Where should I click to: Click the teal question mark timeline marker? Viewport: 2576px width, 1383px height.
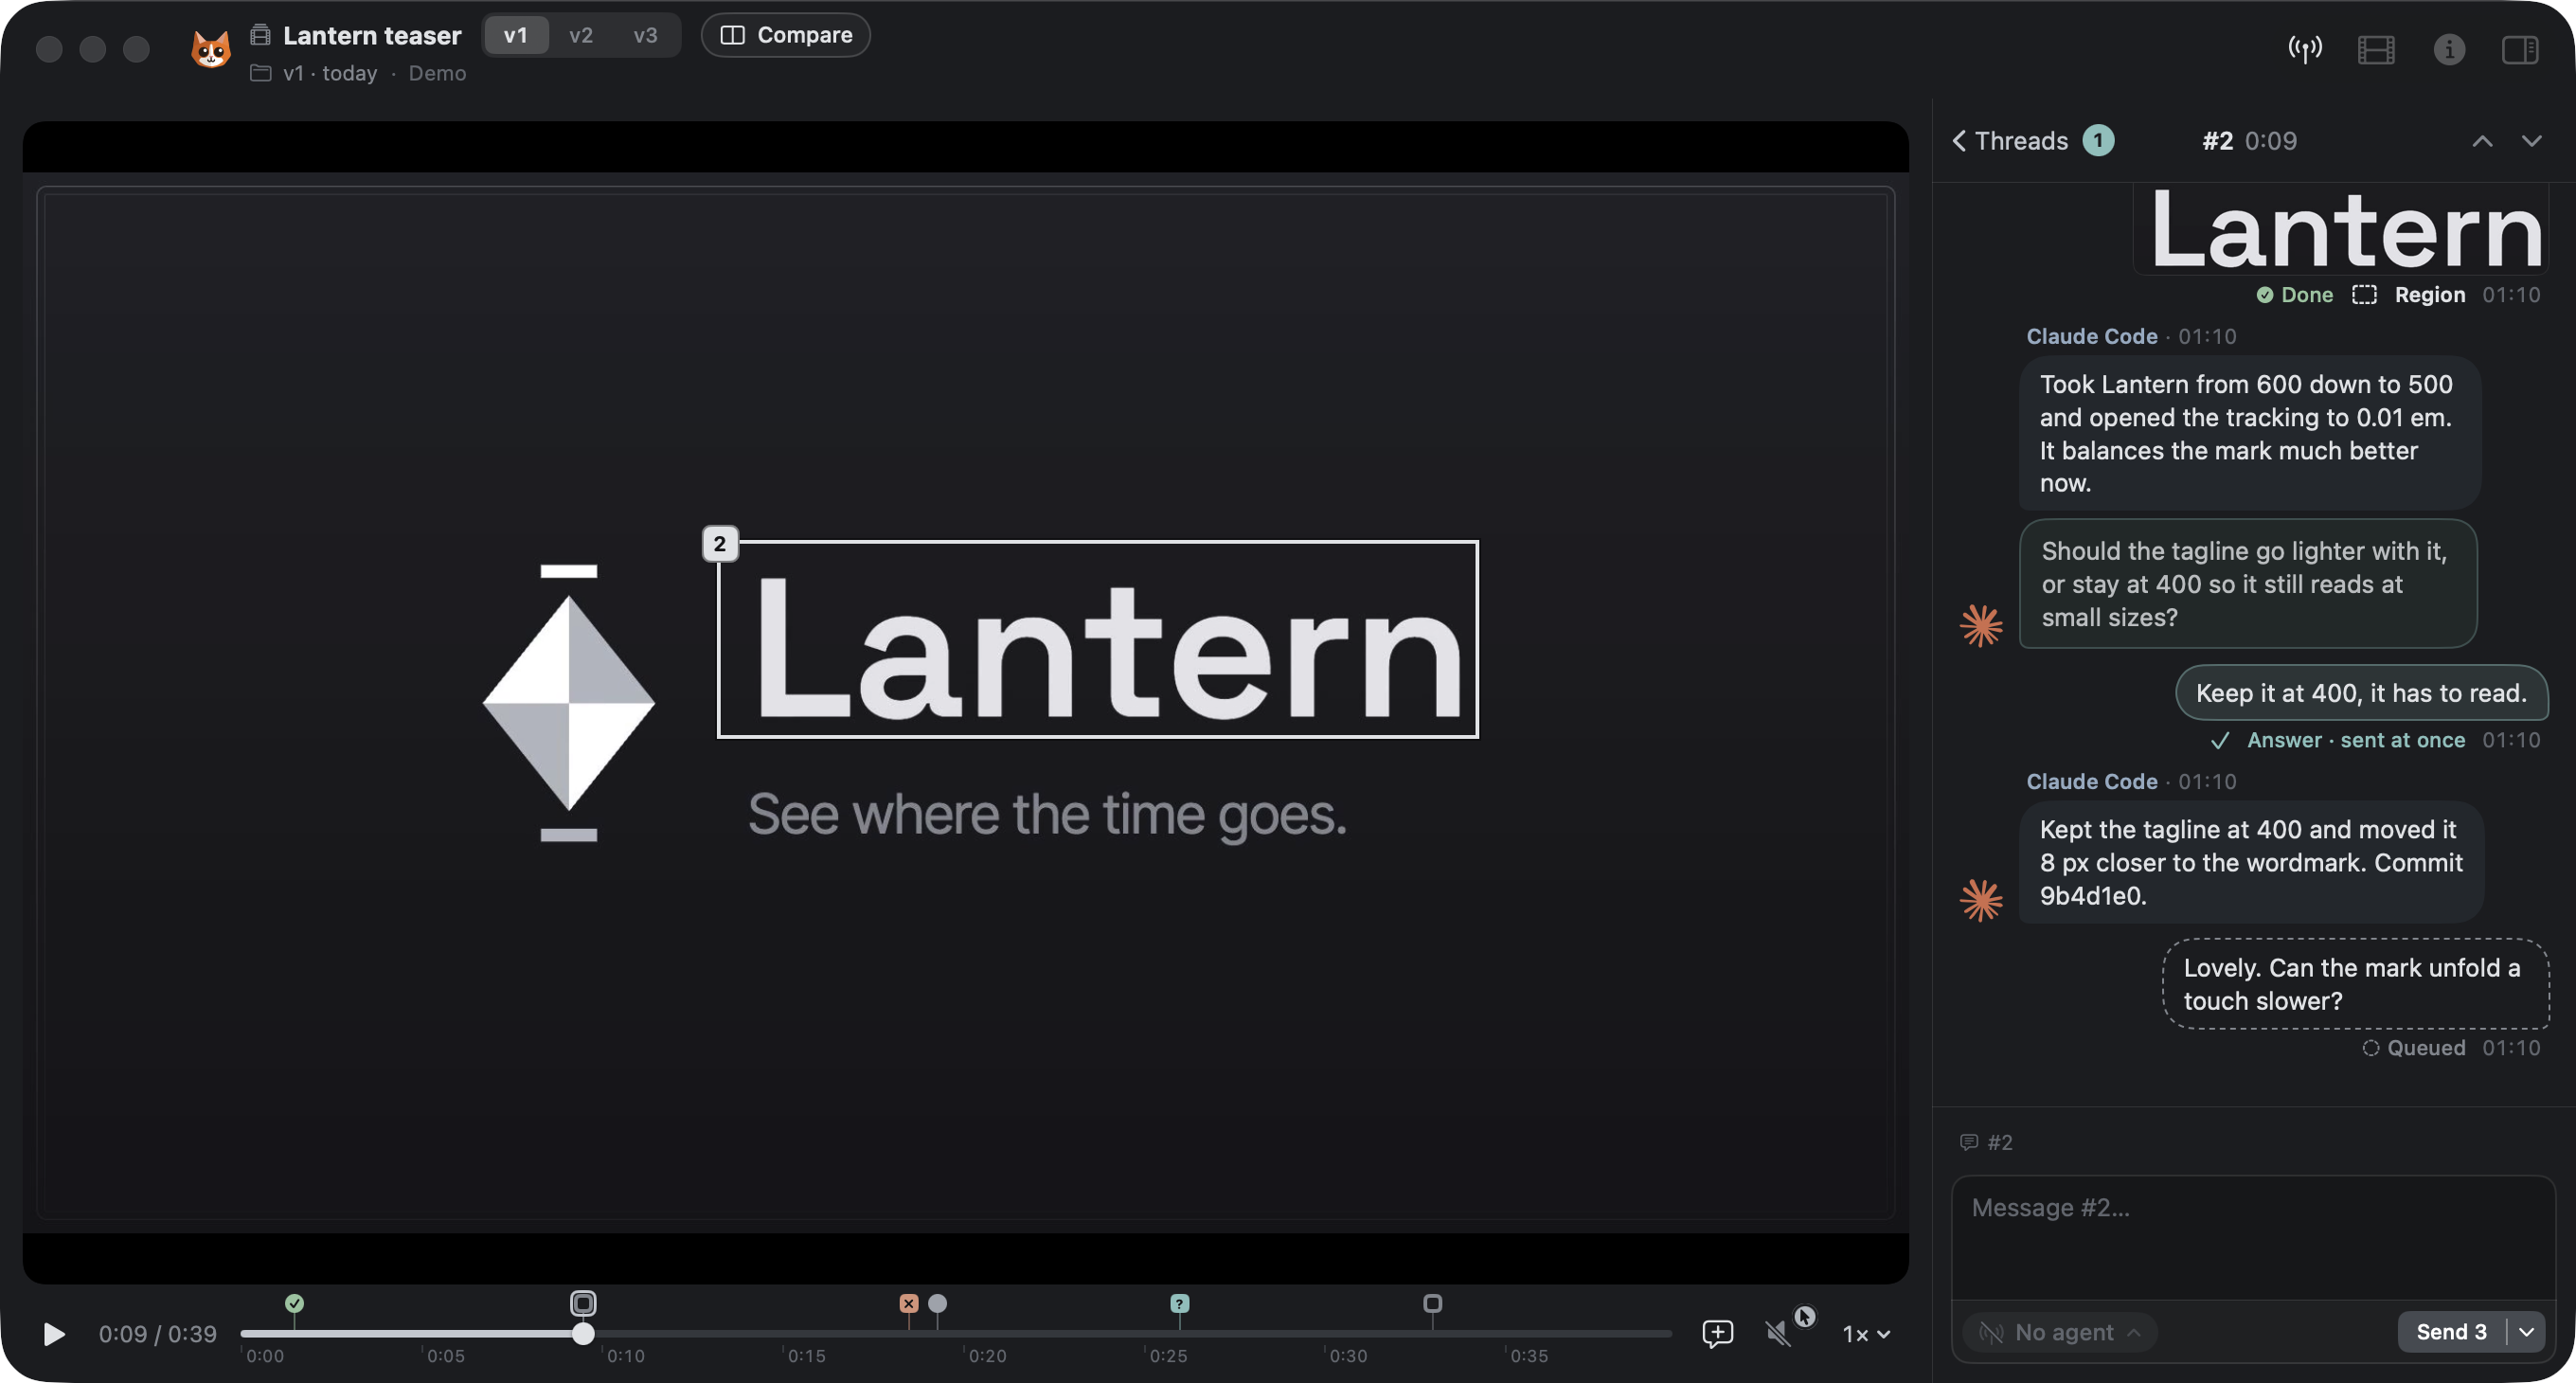tap(1180, 1303)
